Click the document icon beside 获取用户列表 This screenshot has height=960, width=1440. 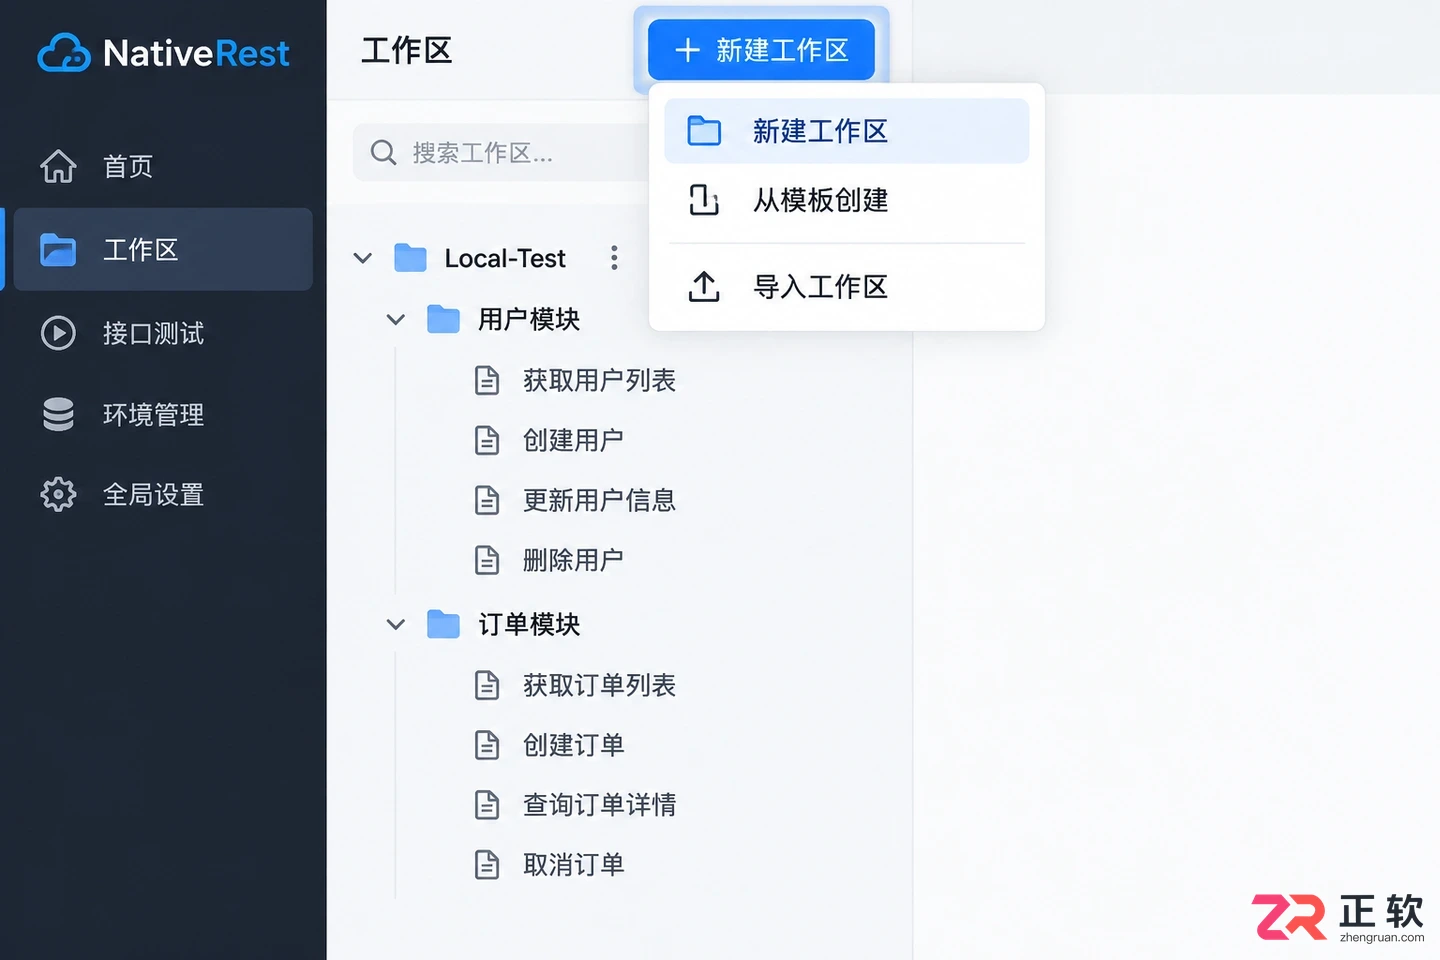[487, 380]
